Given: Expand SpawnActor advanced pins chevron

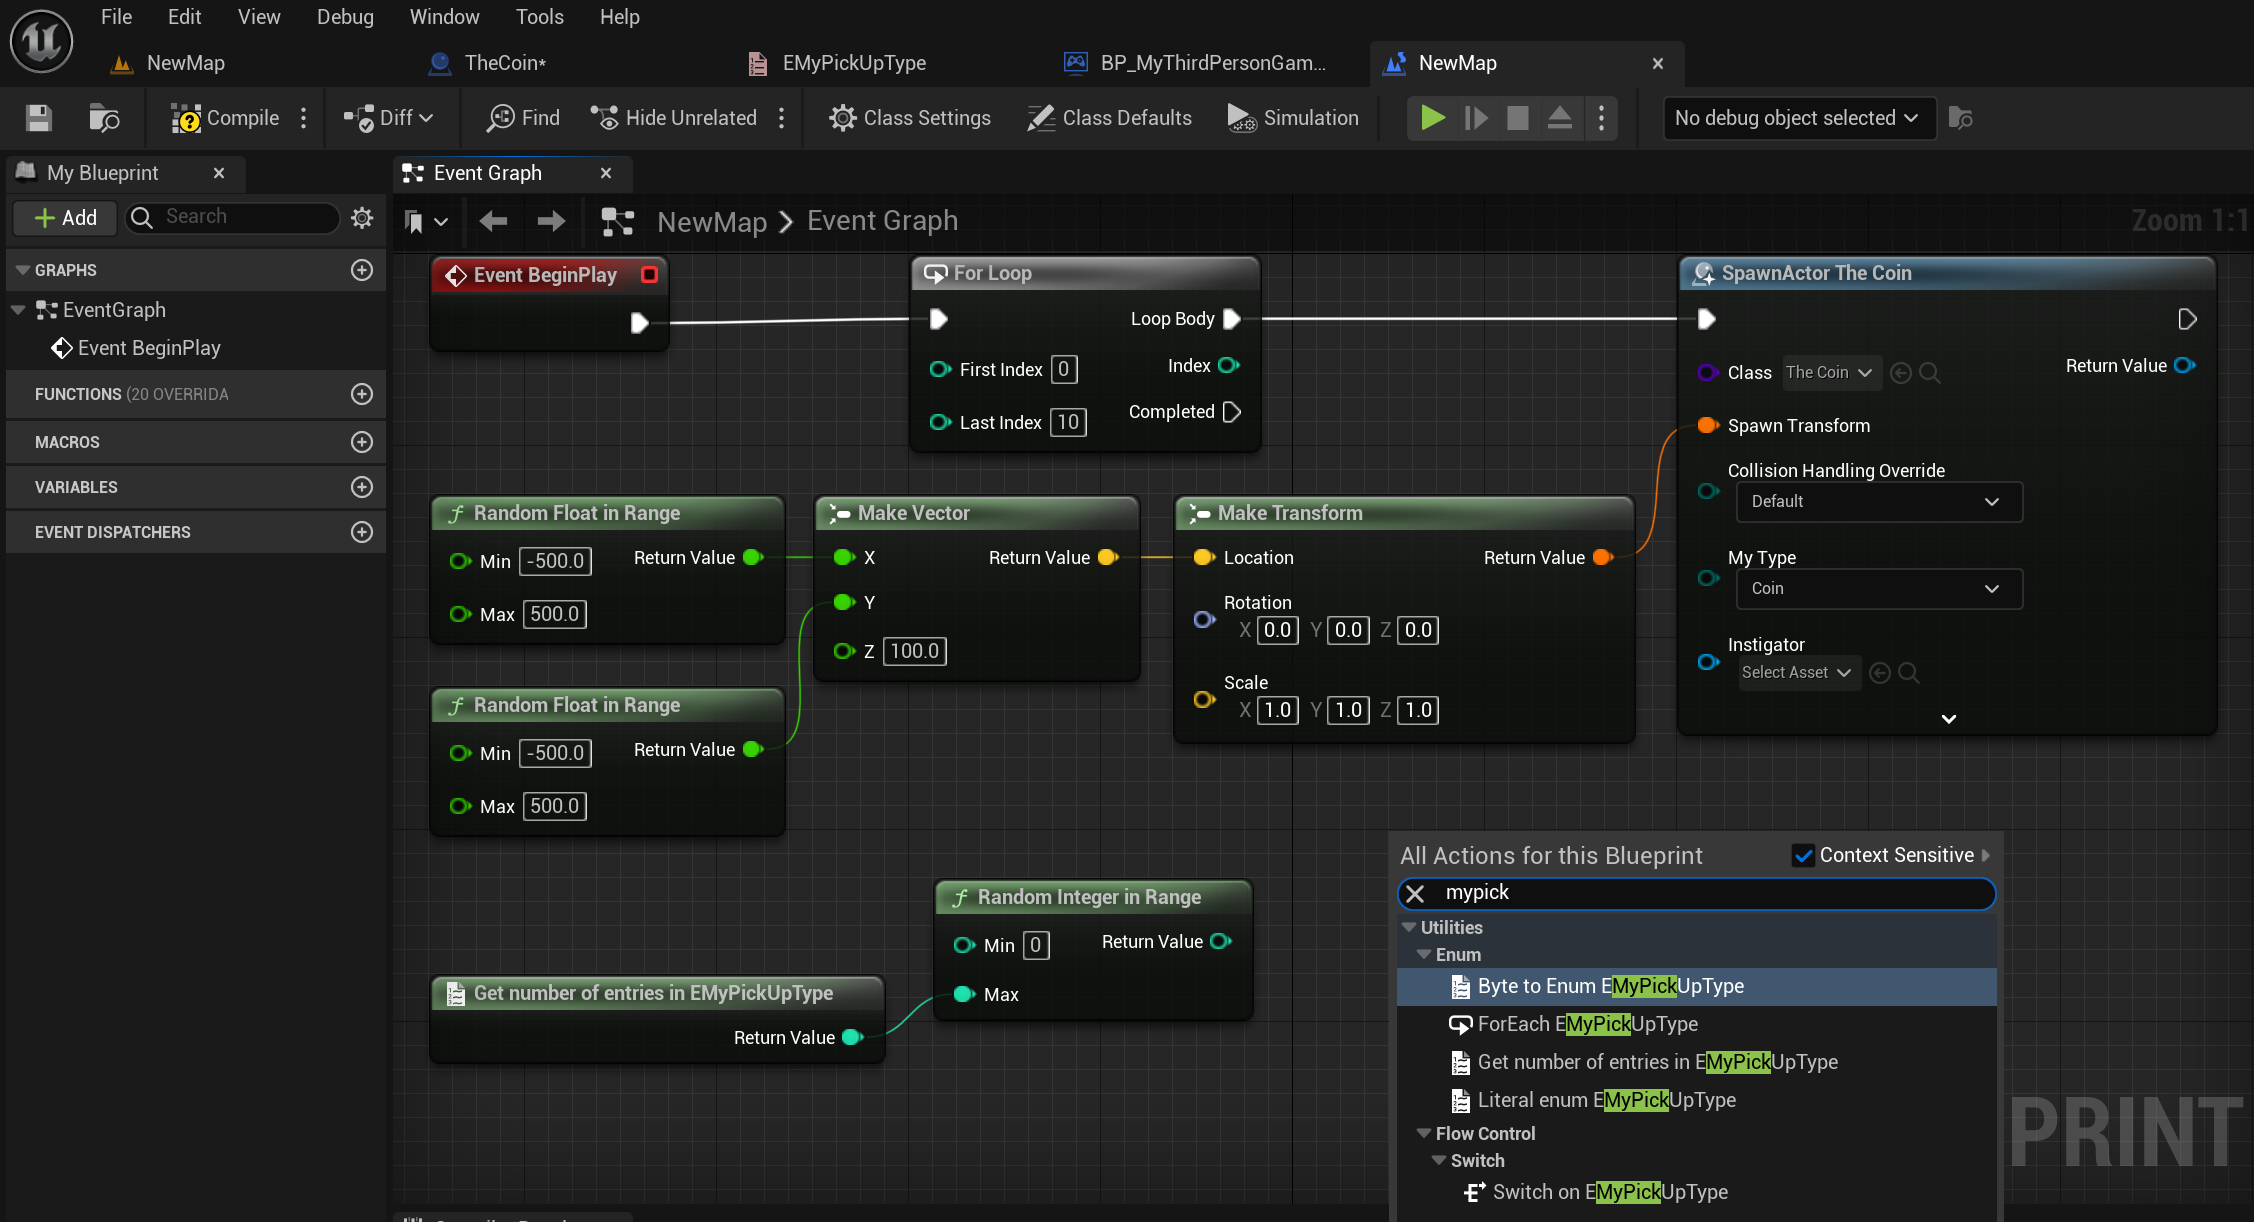Looking at the screenshot, I should [1949, 718].
